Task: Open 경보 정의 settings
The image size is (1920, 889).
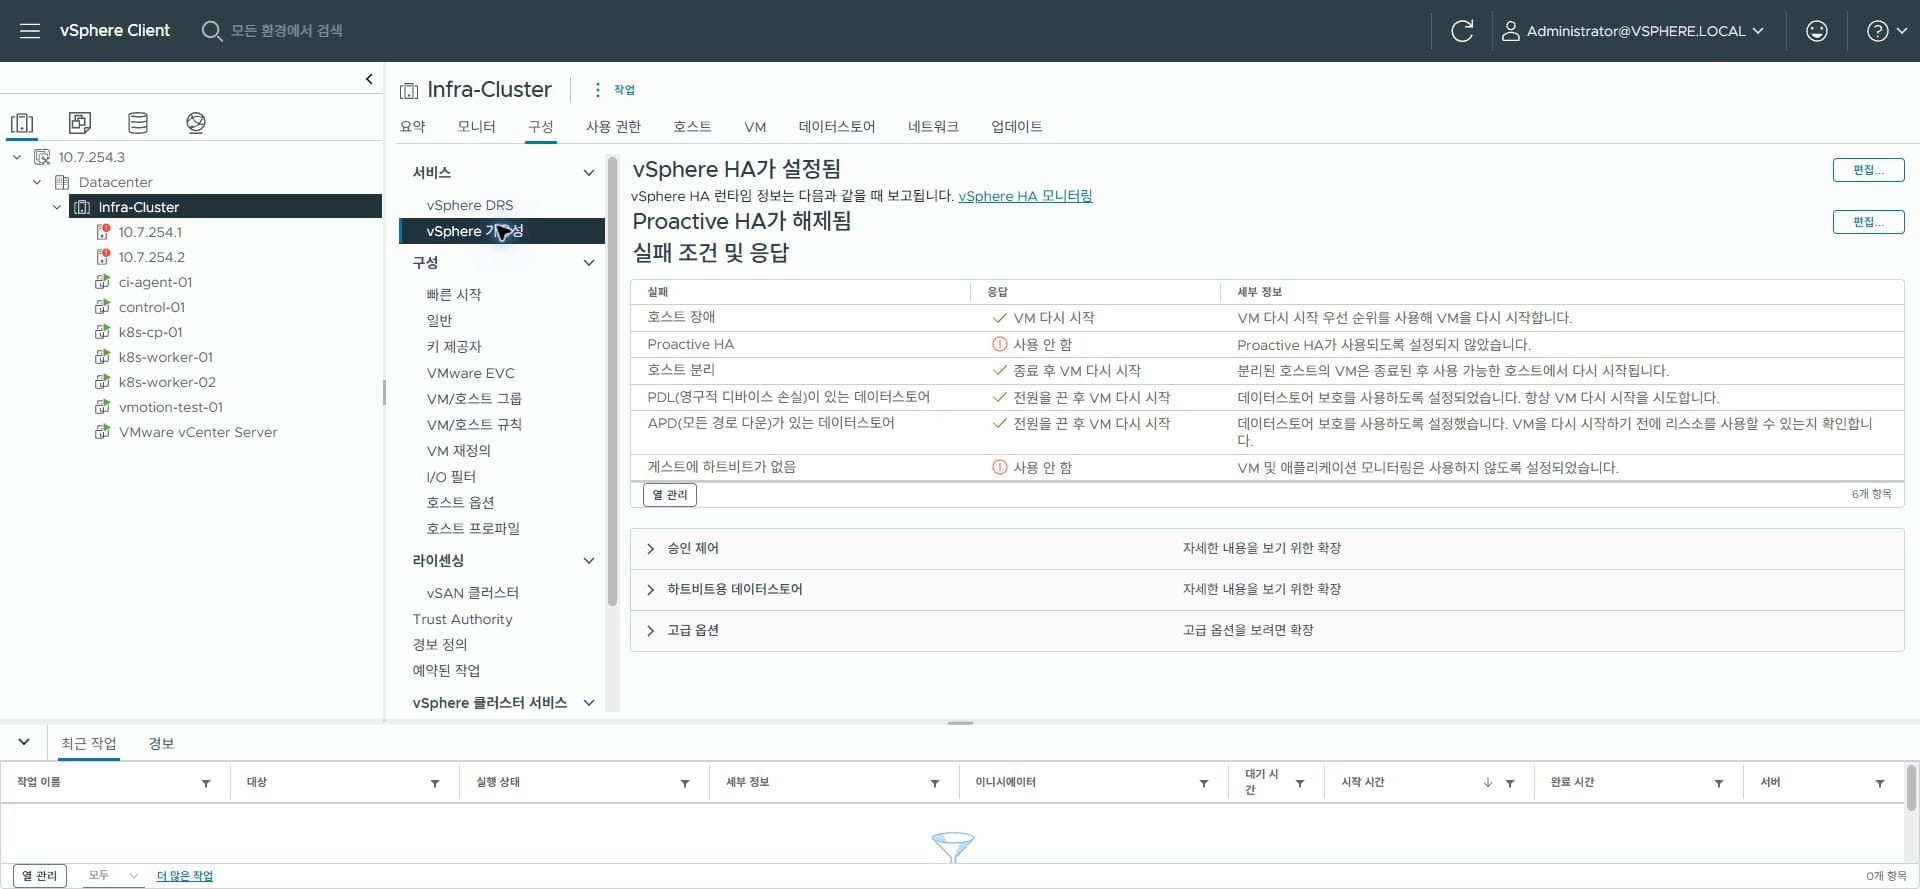Action: (440, 644)
